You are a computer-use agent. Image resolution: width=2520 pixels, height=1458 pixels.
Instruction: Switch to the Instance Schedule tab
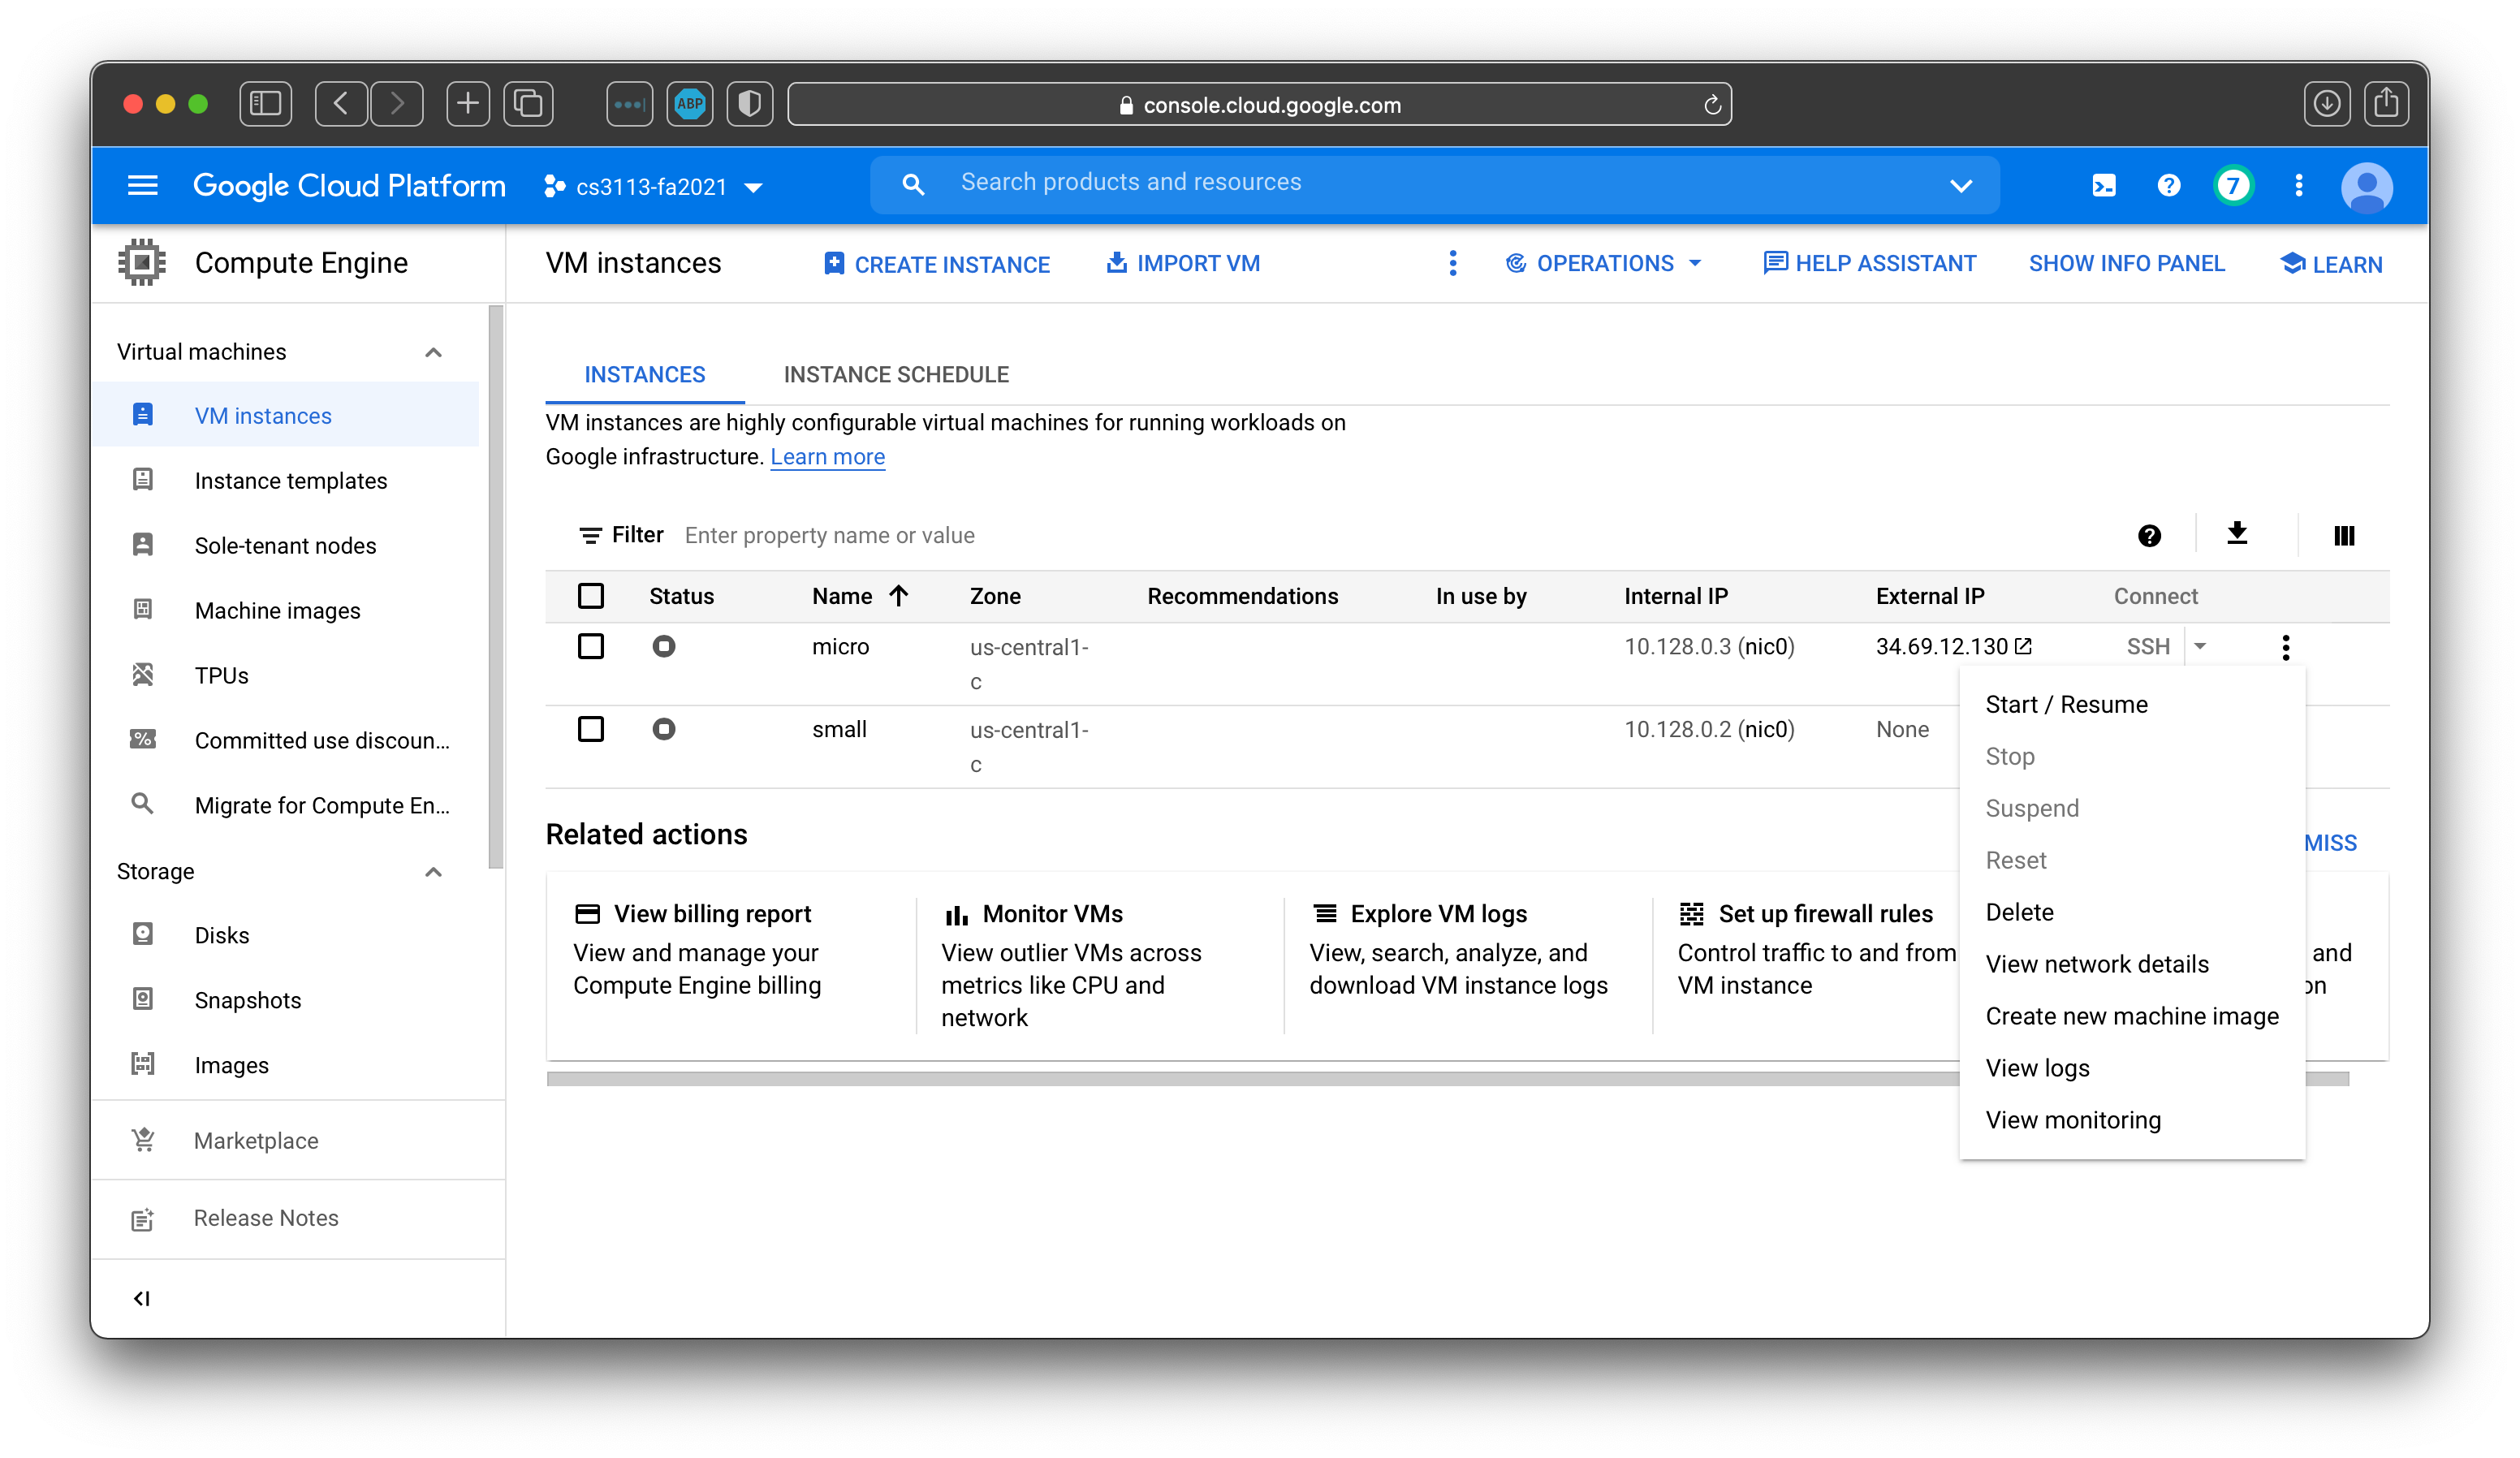[896, 375]
